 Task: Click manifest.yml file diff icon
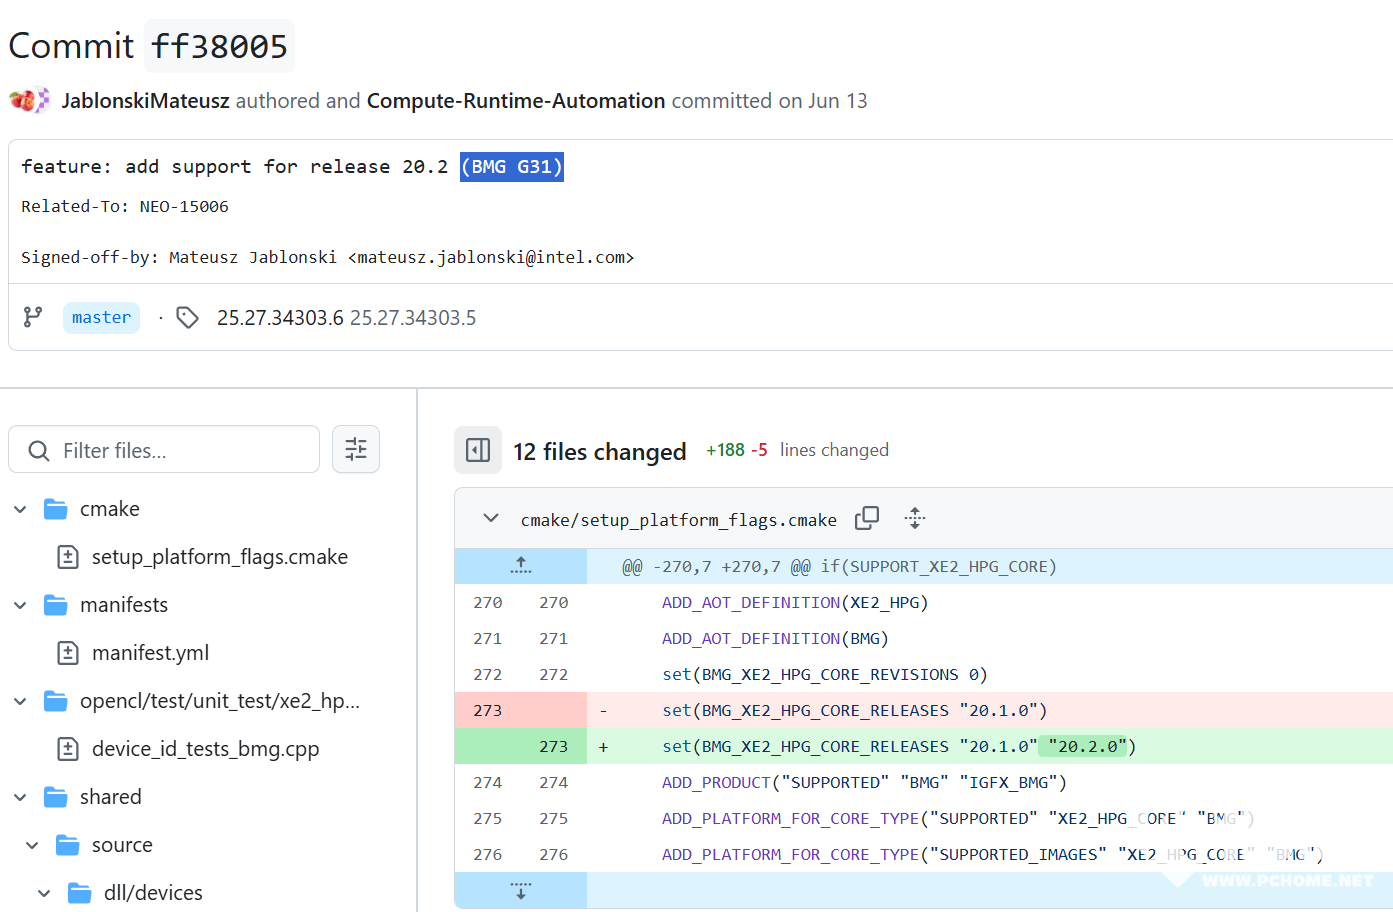pos(68,653)
